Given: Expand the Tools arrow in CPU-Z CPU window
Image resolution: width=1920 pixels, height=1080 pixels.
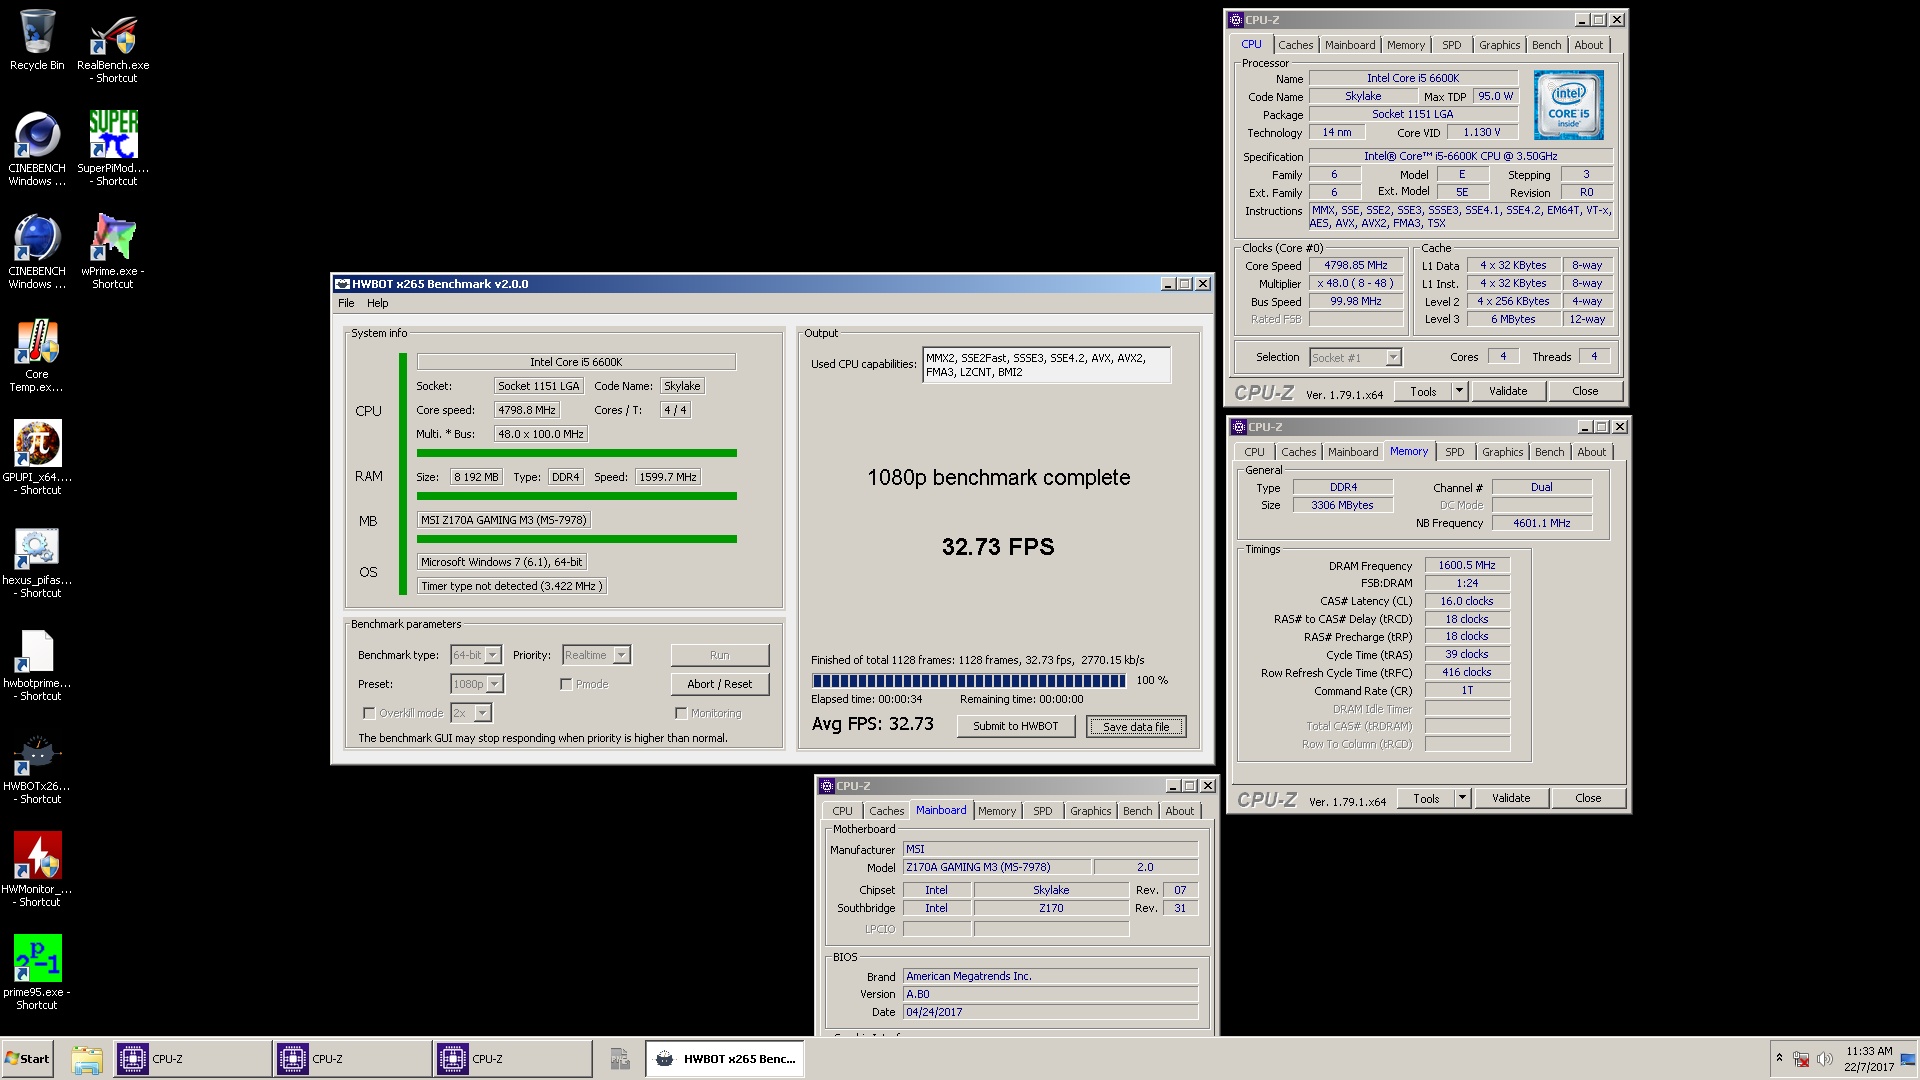Looking at the screenshot, I should click(x=1459, y=391).
